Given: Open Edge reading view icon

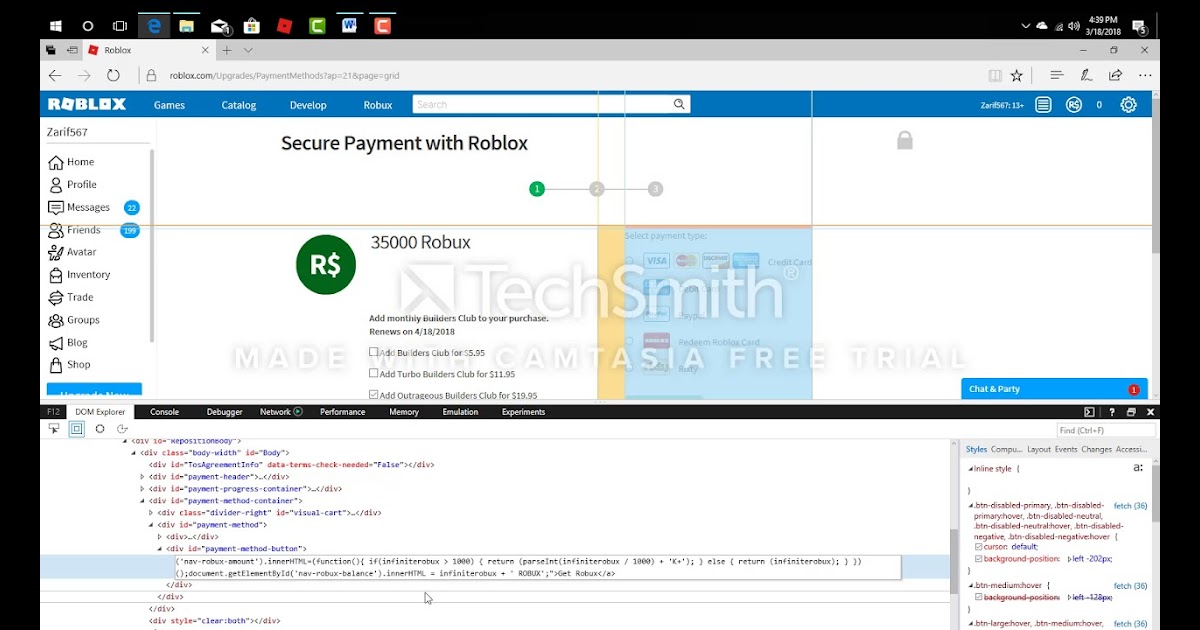Looking at the screenshot, I should (x=995, y=75).
